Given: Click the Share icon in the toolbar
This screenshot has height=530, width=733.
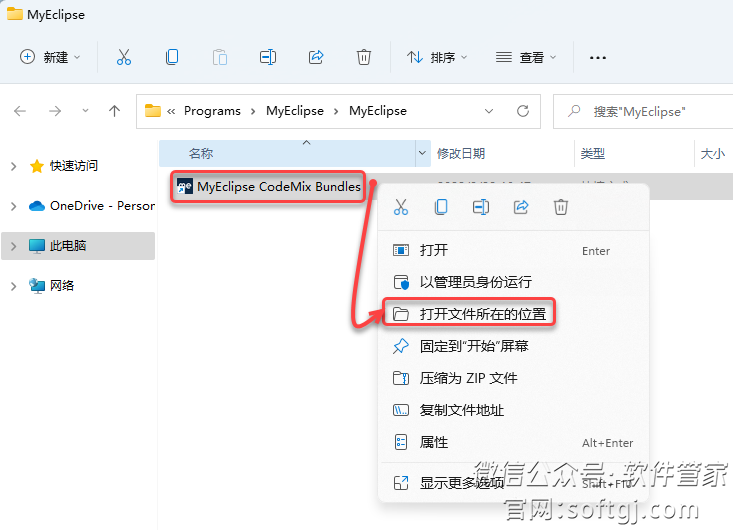Looking at the screenshot, I should tap(316, 57).
